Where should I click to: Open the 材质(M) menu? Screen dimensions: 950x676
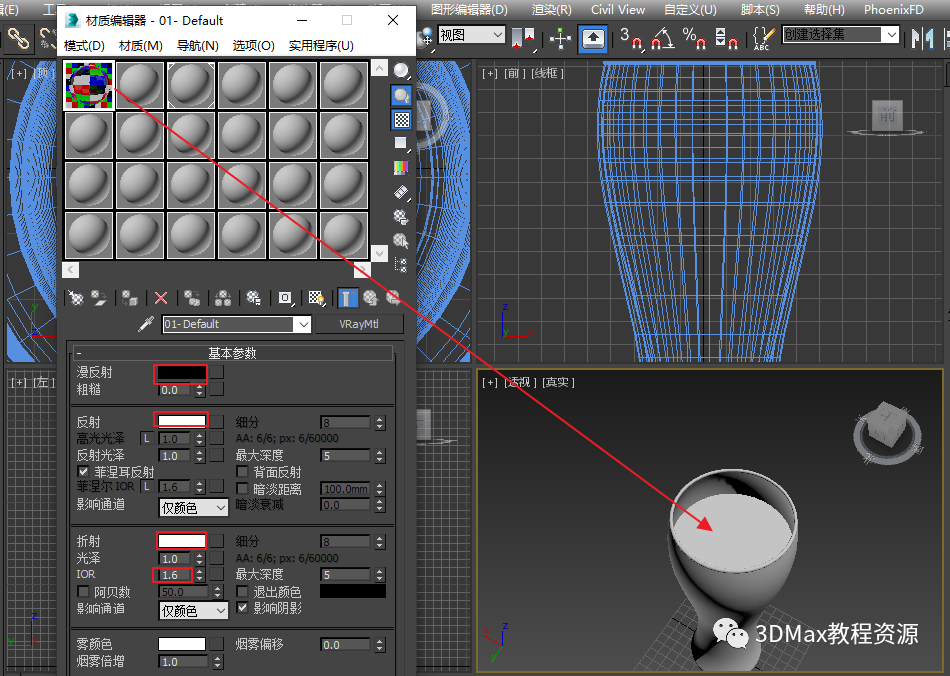coord(141,45)
